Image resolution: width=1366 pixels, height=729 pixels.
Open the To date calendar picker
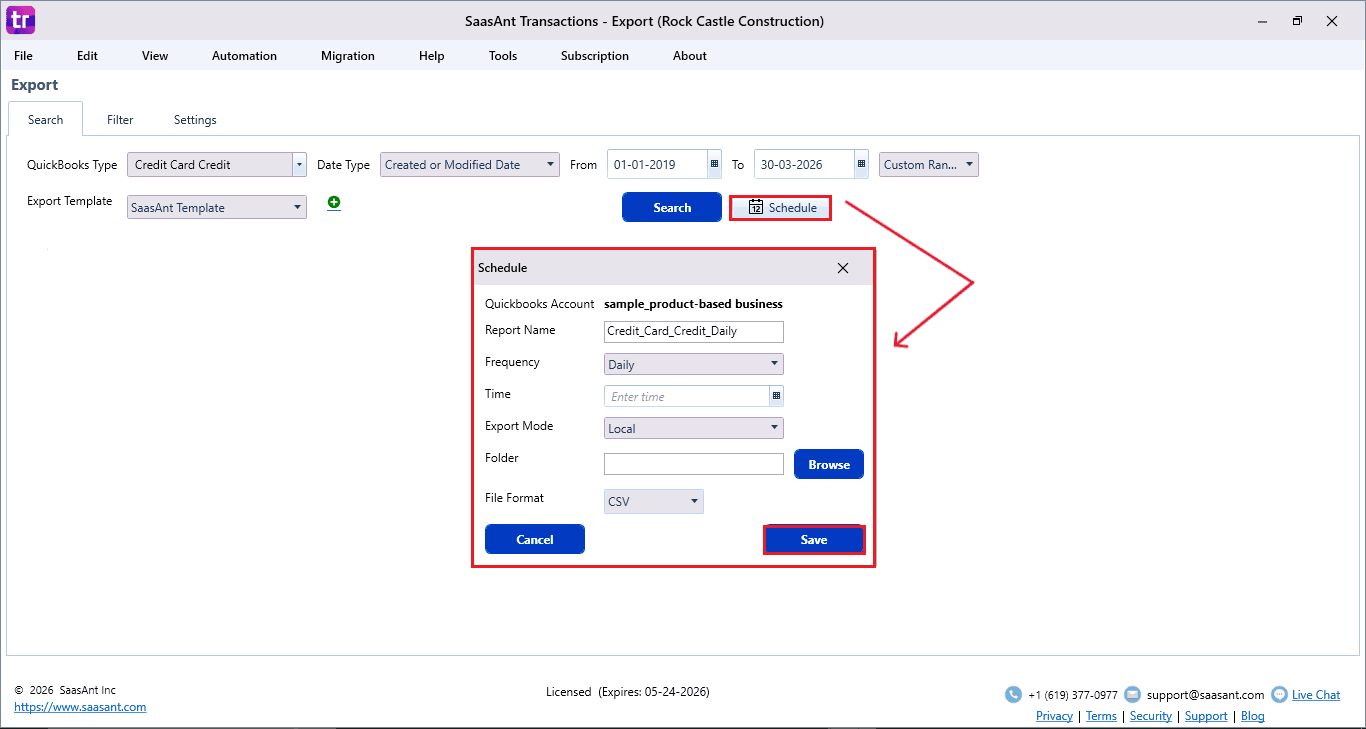(x=861, y=164)
